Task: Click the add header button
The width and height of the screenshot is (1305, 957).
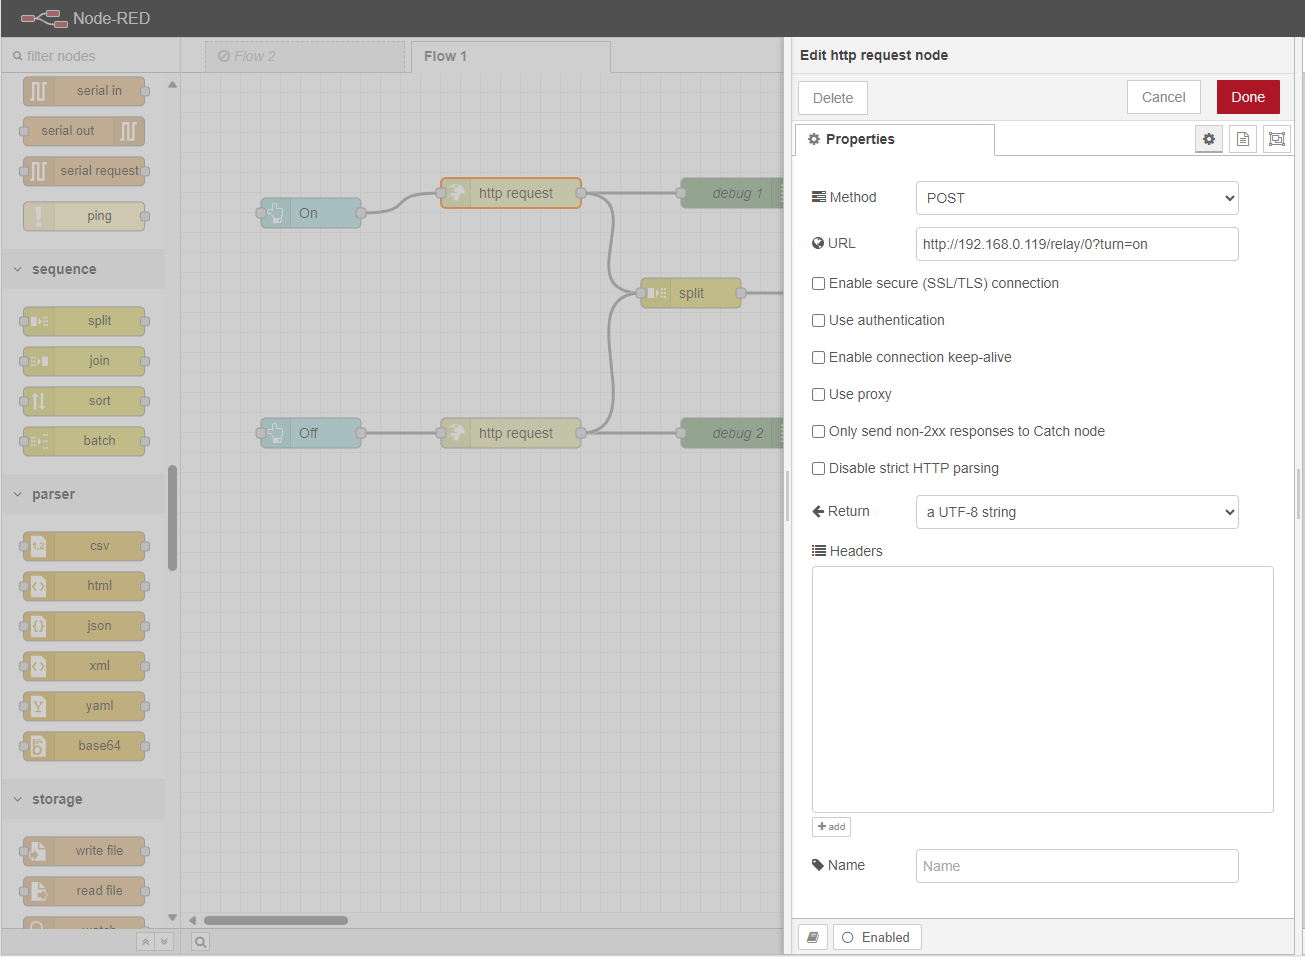Action: [x=831, y=827]
